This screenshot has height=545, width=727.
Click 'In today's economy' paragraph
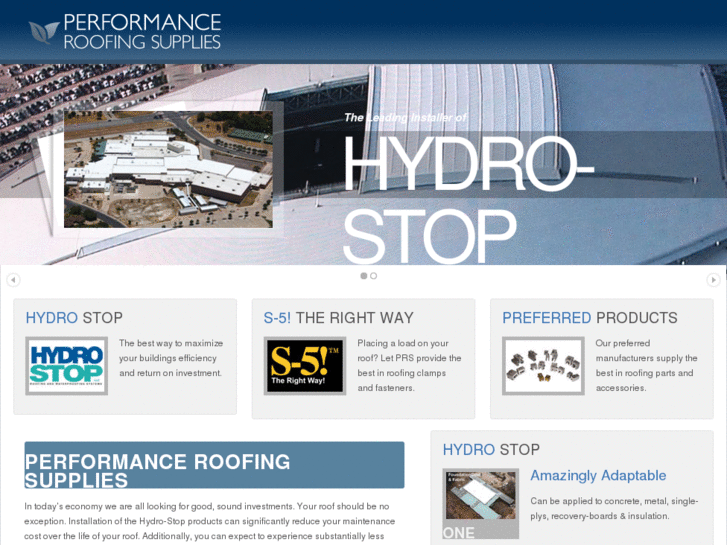tap(210, 521)
